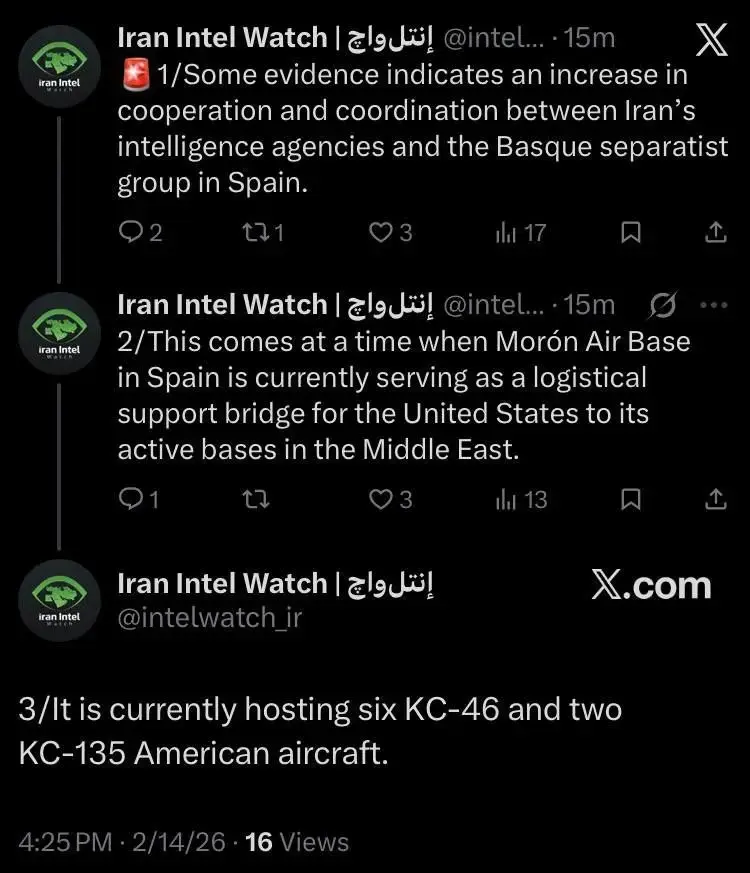
Task: Bookmark the second tweet
Action: click(630, 499)
